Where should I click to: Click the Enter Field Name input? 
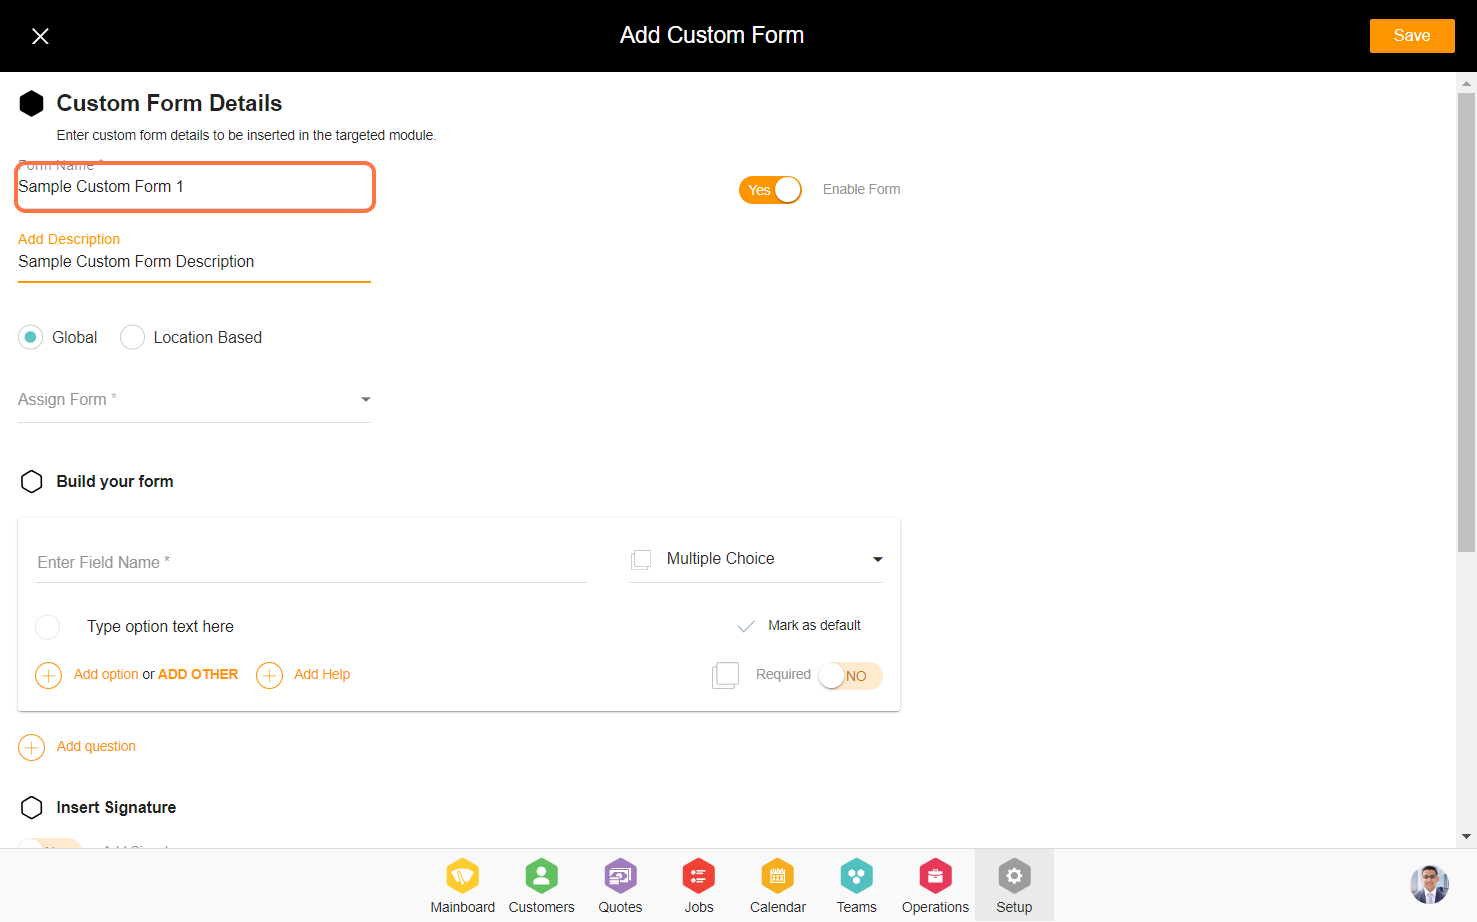click(x=312, y=563)
